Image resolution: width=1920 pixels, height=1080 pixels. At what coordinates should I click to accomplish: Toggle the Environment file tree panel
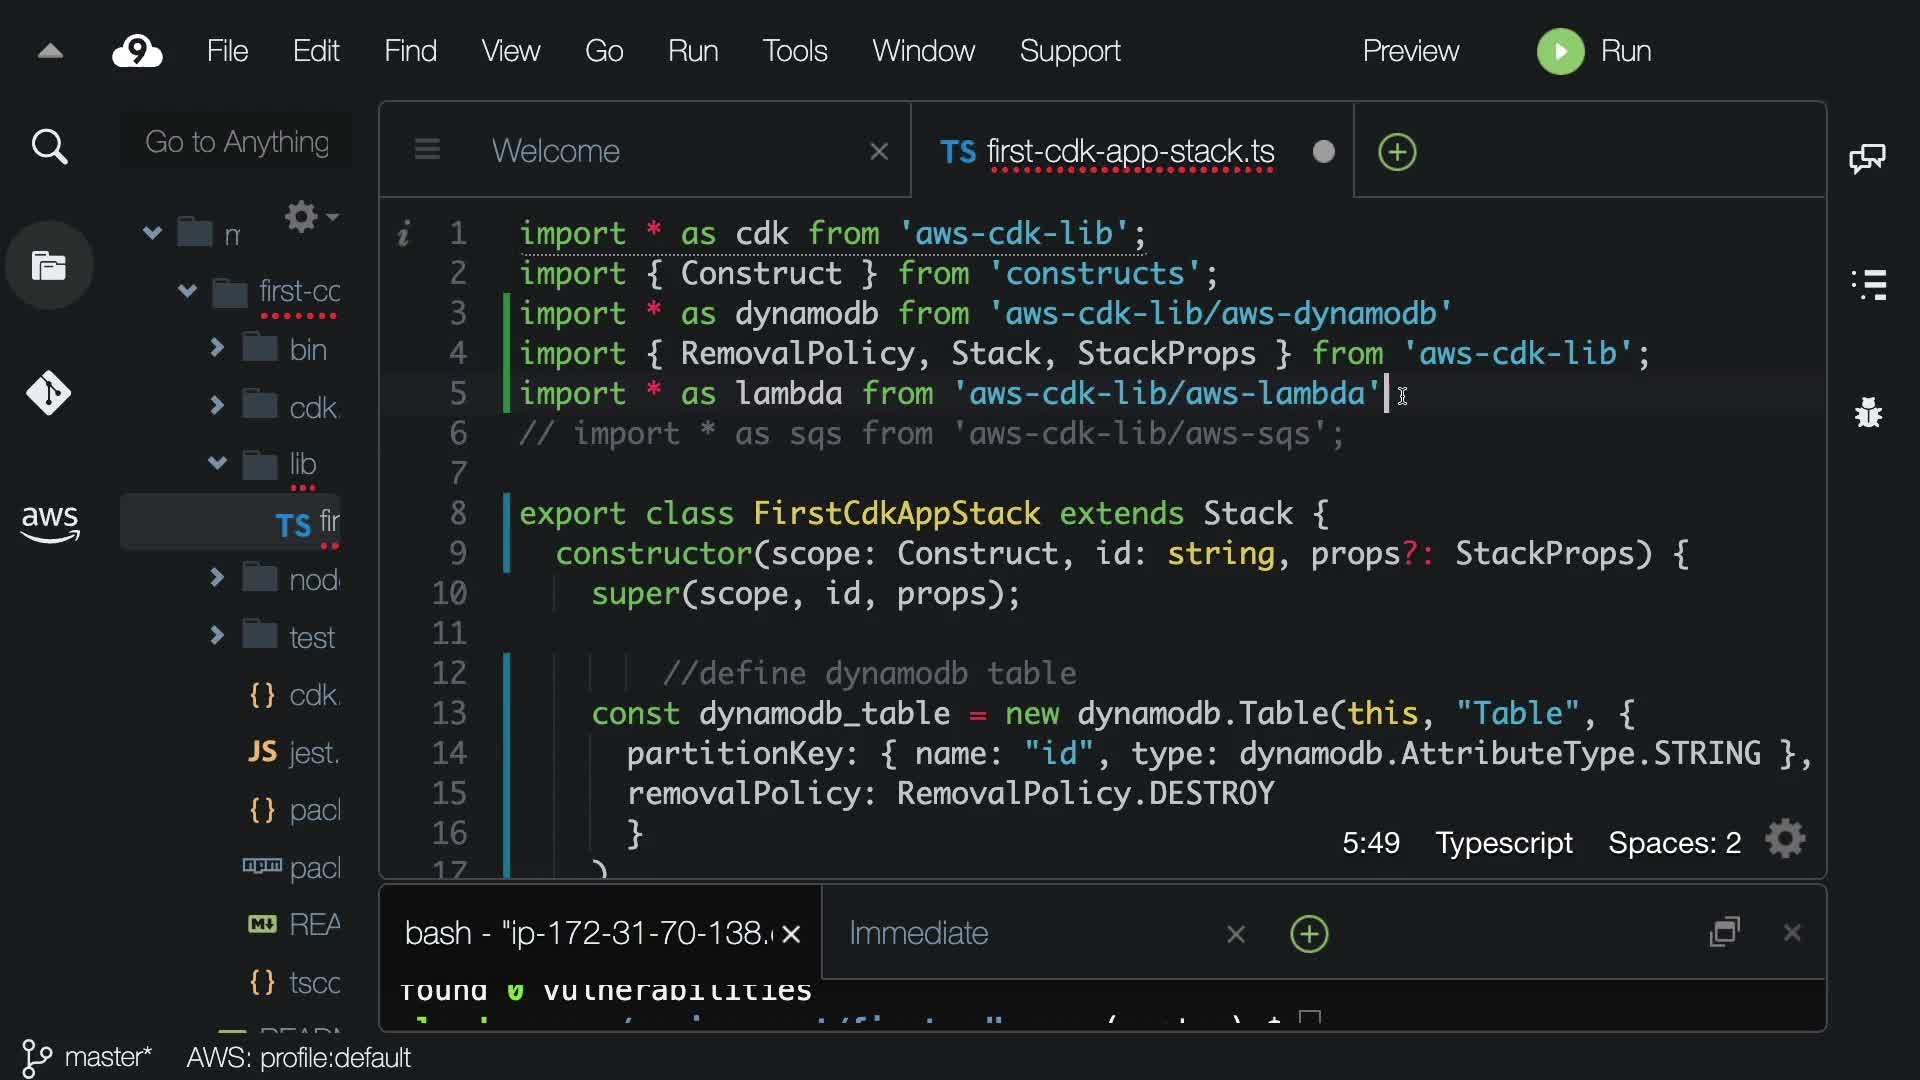49,266
